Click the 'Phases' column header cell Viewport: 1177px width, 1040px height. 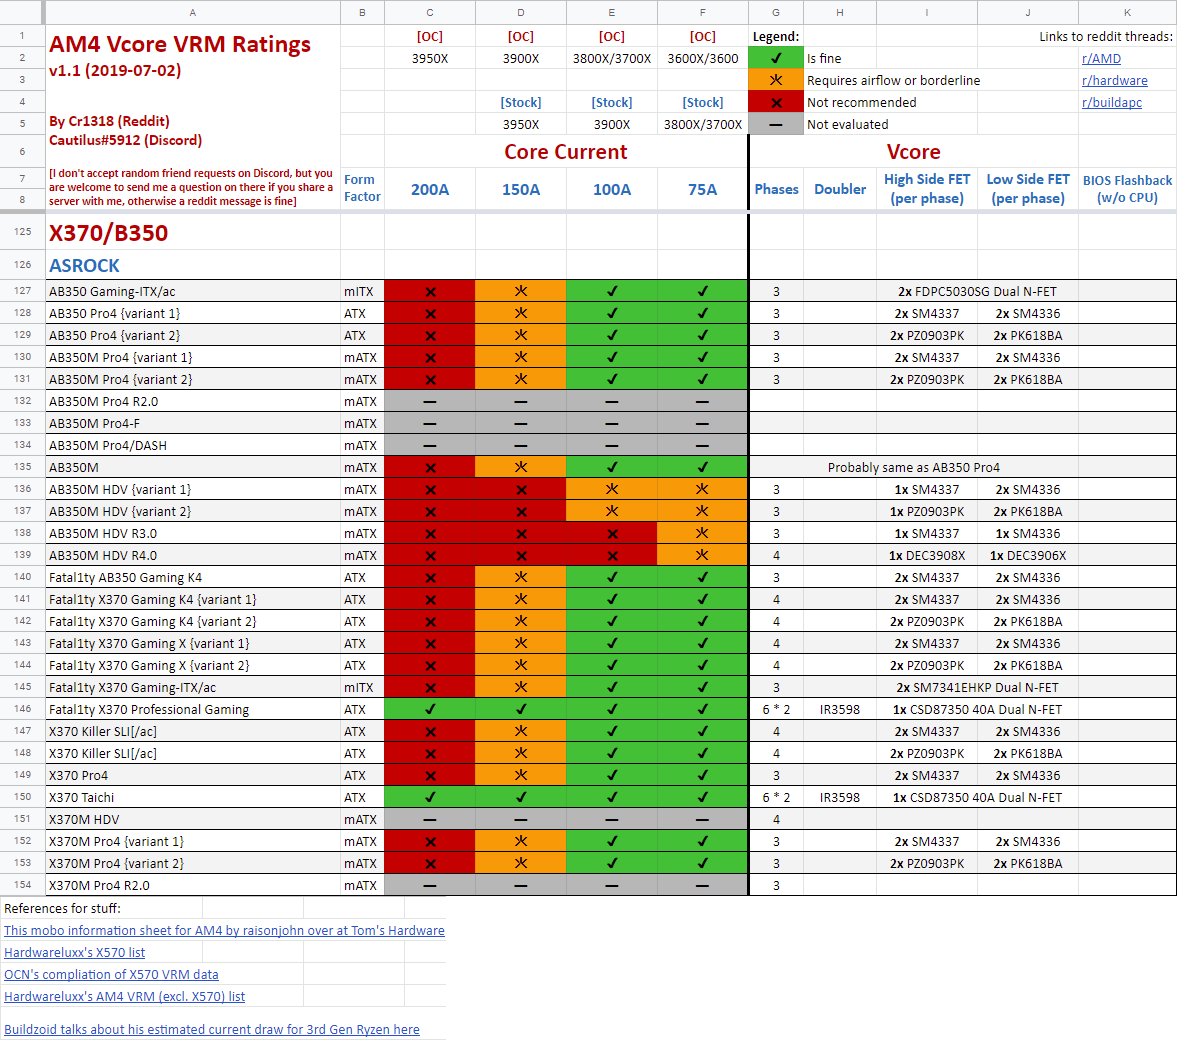coord(776,189)
